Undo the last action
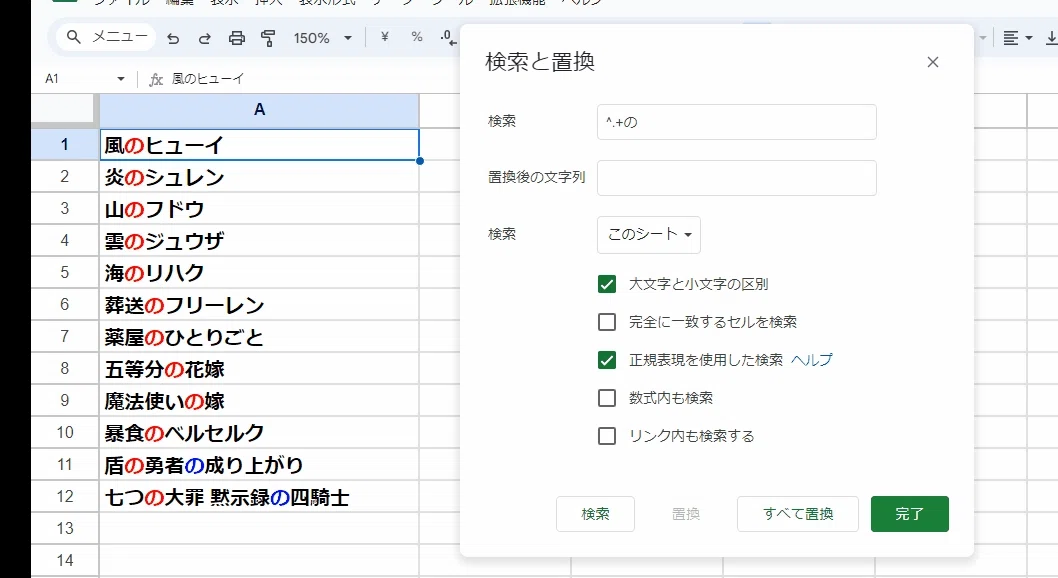 tap(173, 38)
